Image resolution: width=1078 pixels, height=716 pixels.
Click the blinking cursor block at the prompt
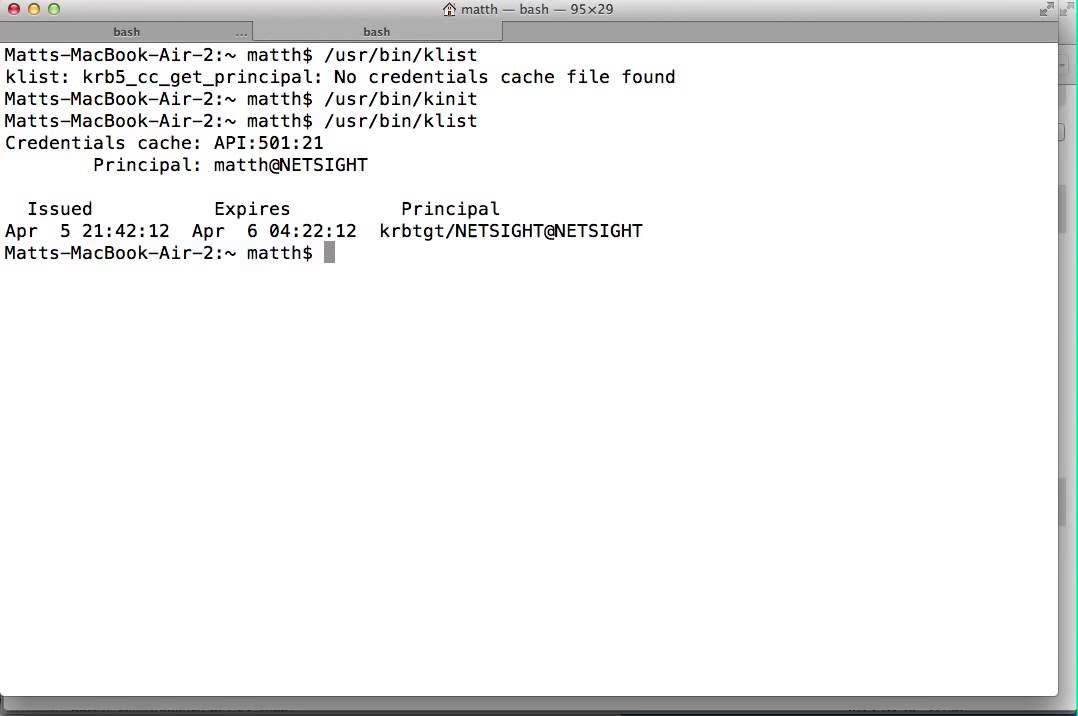pos(329,253)
